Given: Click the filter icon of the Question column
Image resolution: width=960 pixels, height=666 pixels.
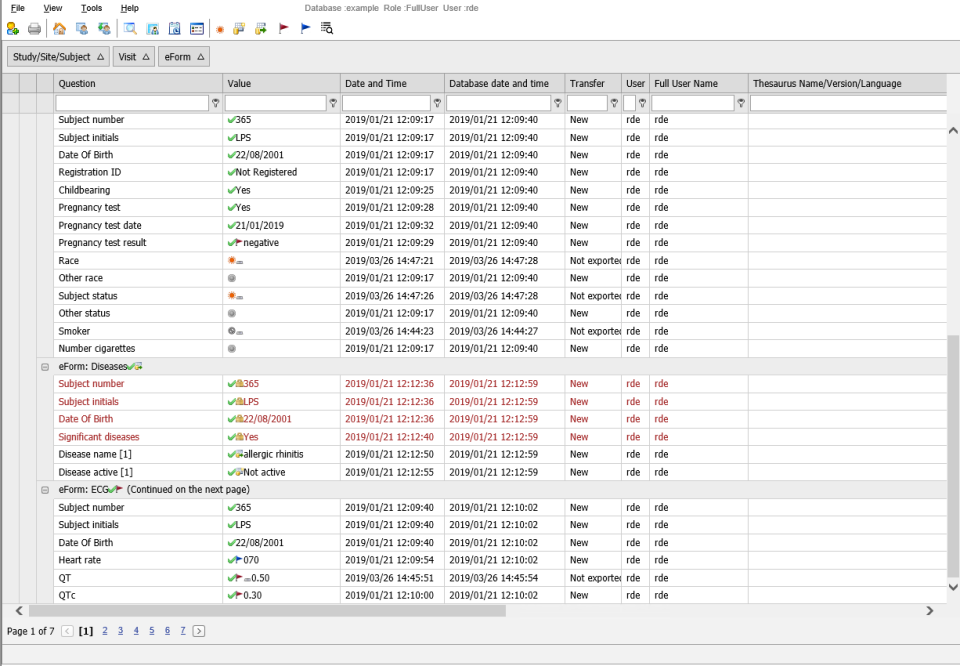Looking at the screenshot, I should pyautogui.click(x=216, y=103).
